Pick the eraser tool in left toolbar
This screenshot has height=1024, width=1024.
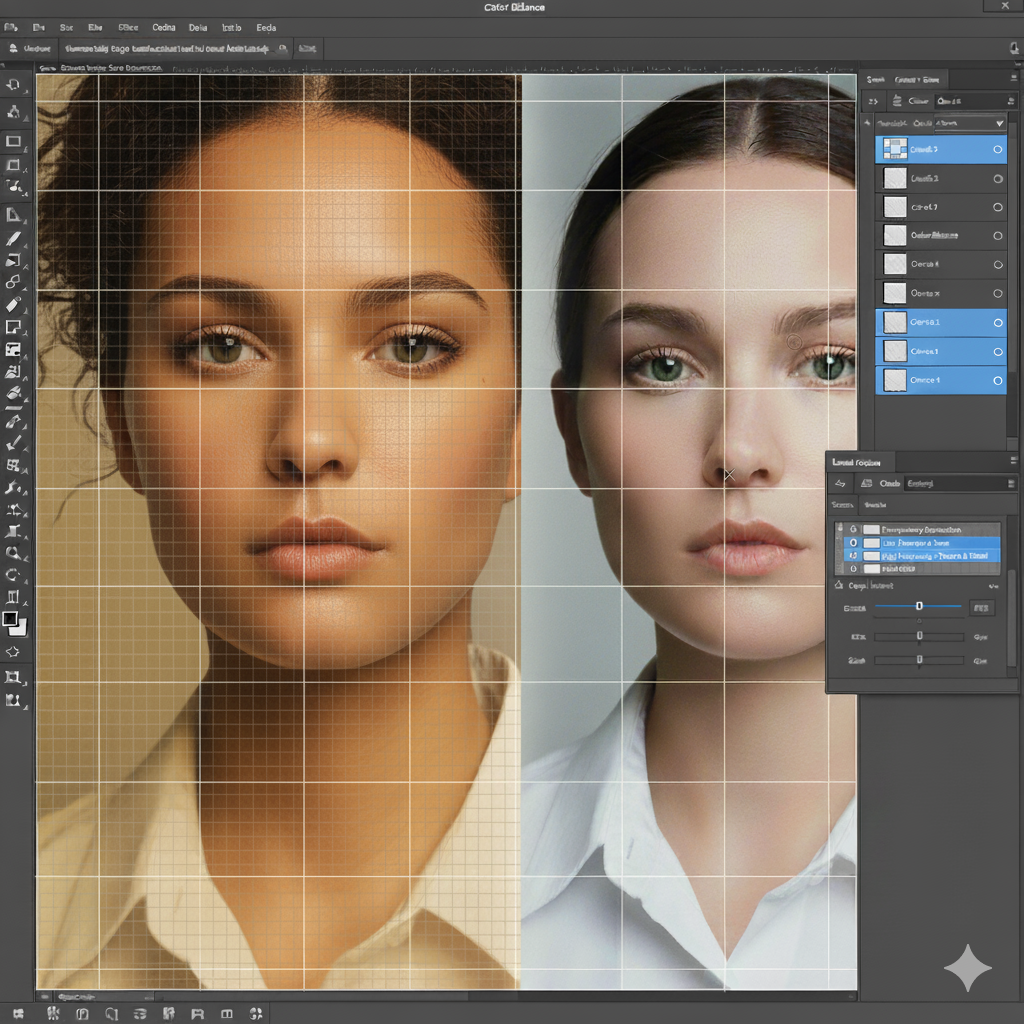14,304
